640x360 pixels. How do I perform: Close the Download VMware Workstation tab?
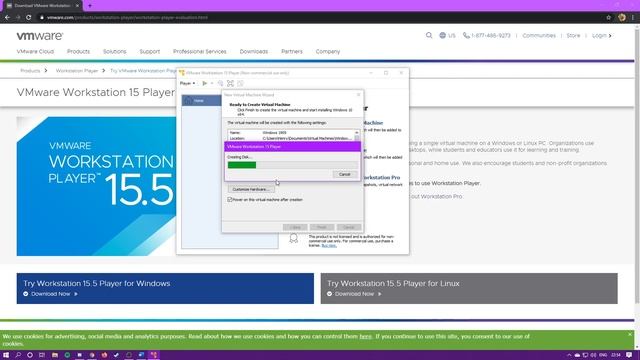pos(77,6)
